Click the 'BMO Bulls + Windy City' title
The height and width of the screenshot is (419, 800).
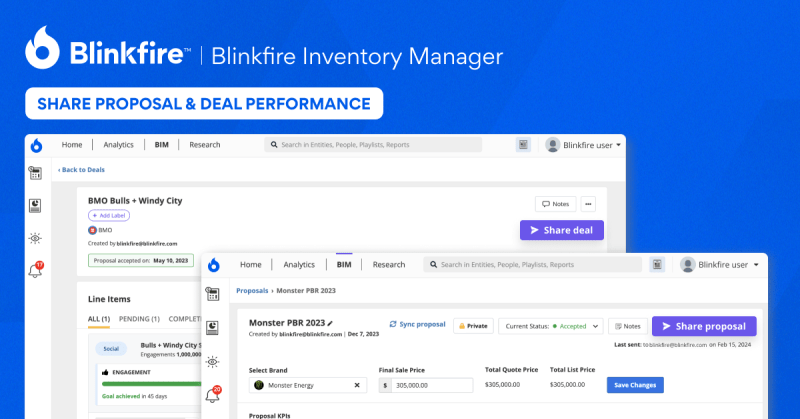pos(135,201)
